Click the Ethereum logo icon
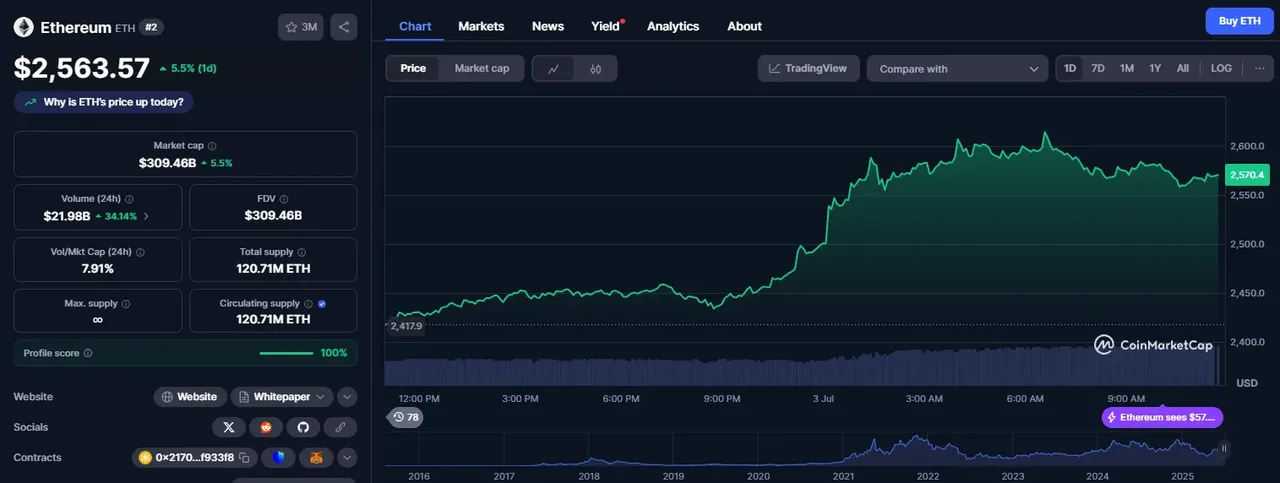Viewport: 1280px width, 483px height. [x=23, y=27]
